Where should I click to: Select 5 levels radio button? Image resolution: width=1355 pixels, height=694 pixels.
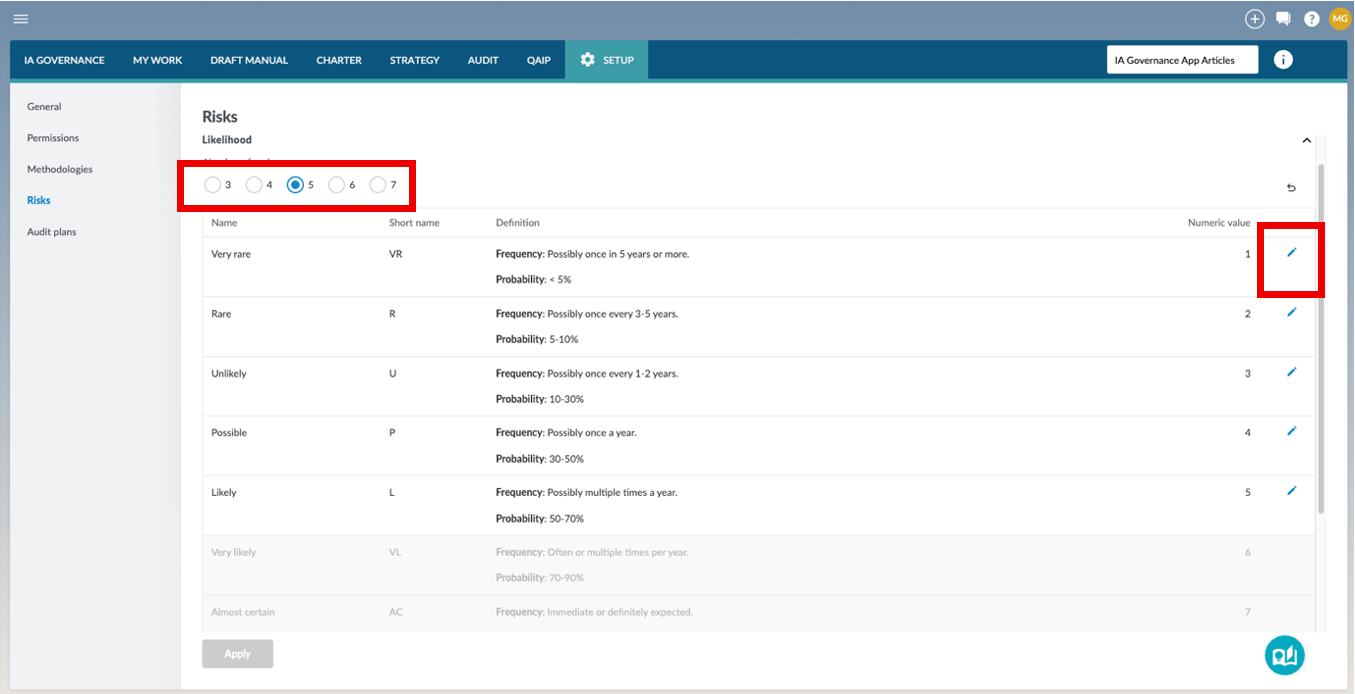point(295,185)
